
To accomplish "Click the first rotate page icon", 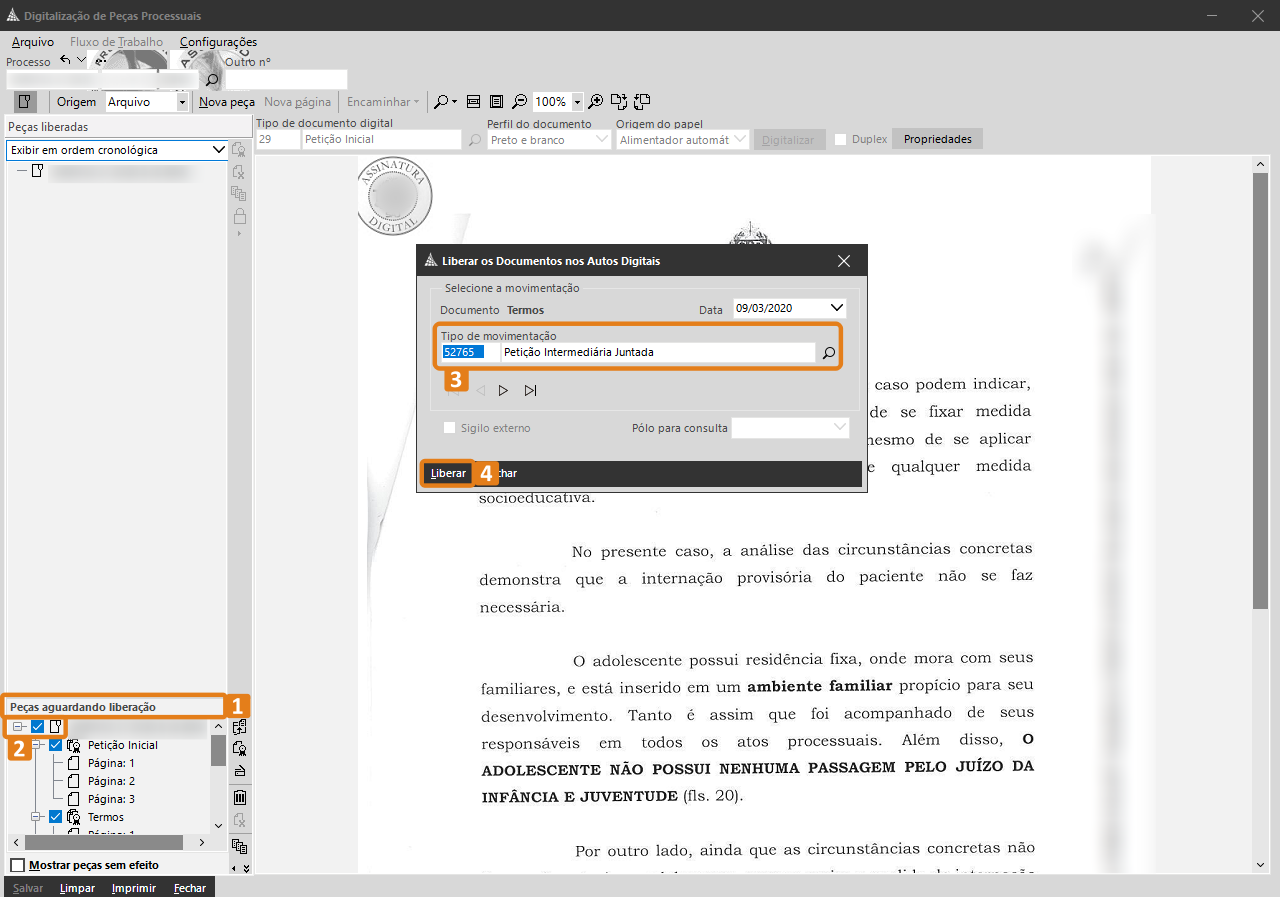I will (x=619, y=101).
